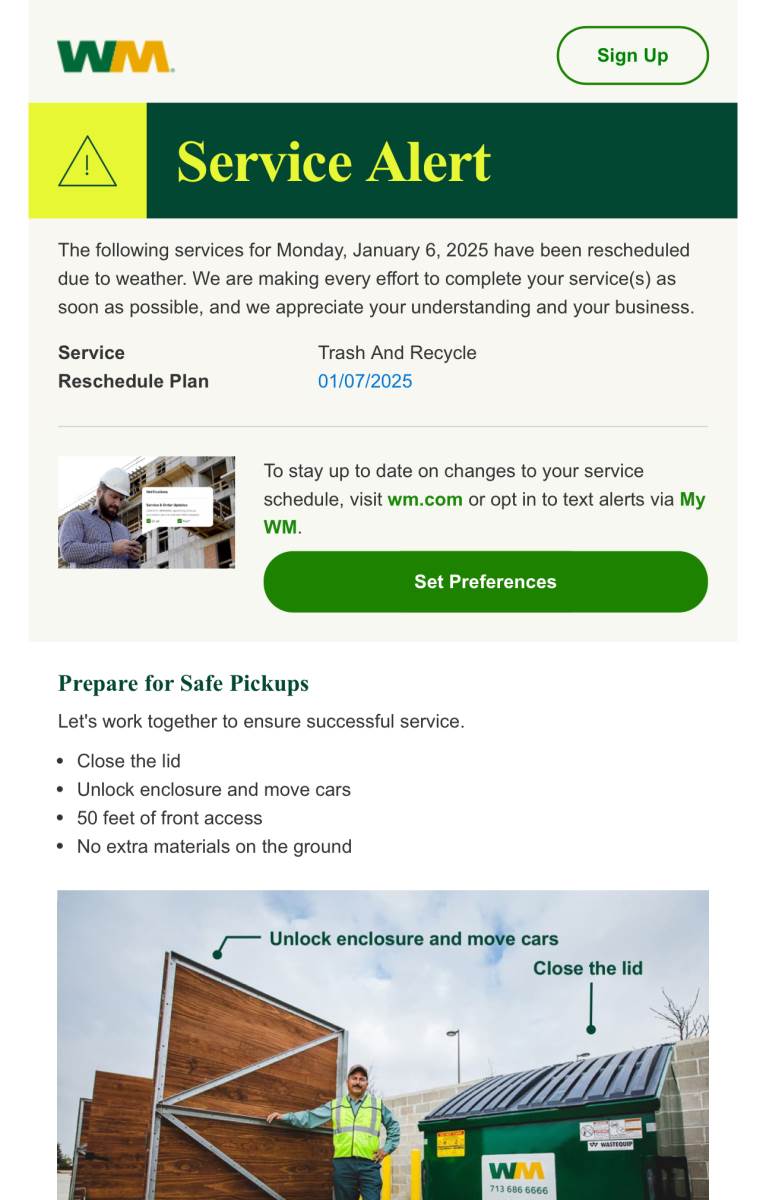766x1200 pixels.
Task: Click the Trash And Recycle service text
Action: point(397,352)
